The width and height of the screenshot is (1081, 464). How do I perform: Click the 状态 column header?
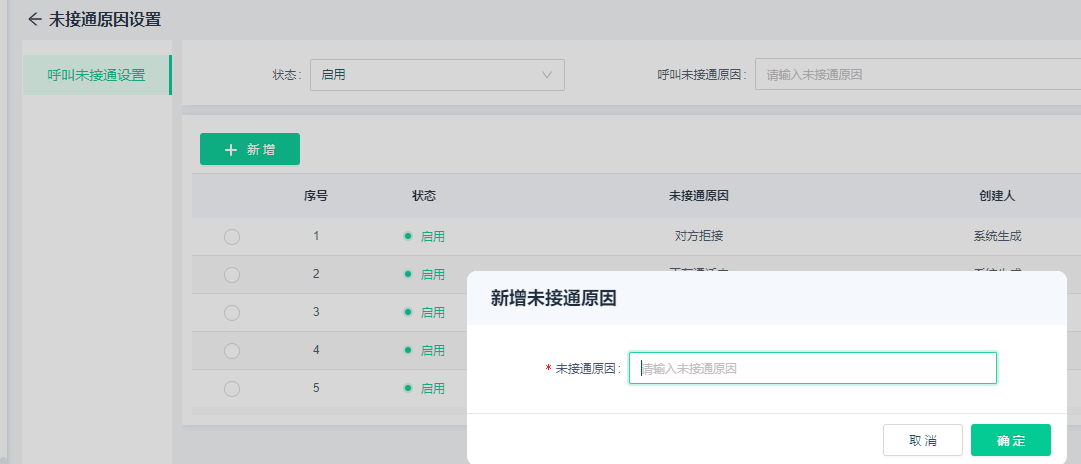pos(424,196)
